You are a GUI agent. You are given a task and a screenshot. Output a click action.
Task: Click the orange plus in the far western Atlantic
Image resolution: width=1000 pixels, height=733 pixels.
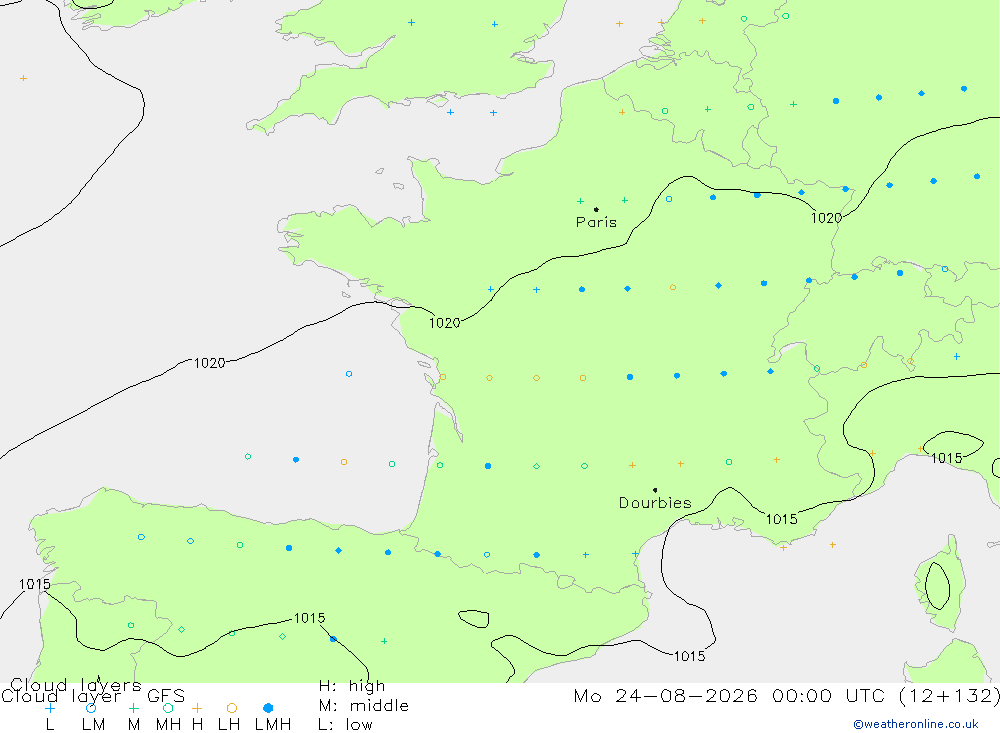pyautogui.click(x=24, y=78)
